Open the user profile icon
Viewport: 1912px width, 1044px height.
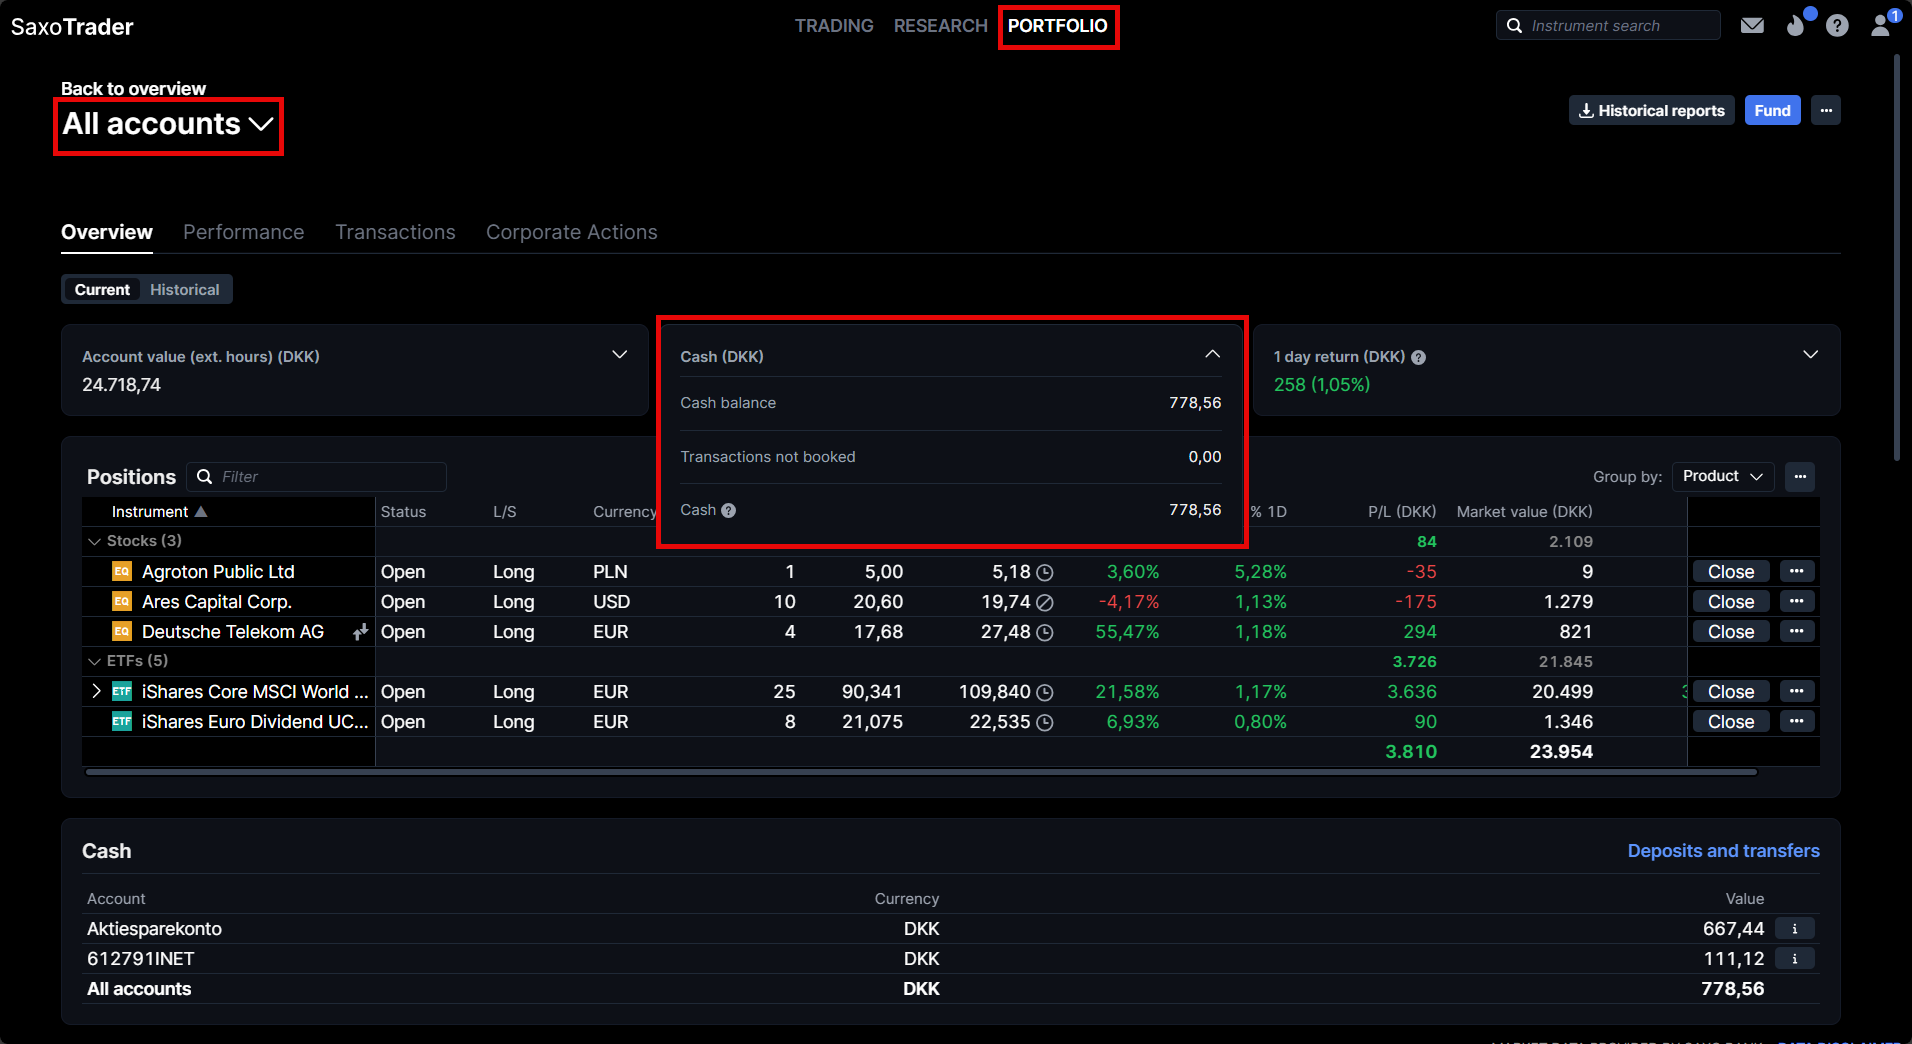coord(1881,26)
